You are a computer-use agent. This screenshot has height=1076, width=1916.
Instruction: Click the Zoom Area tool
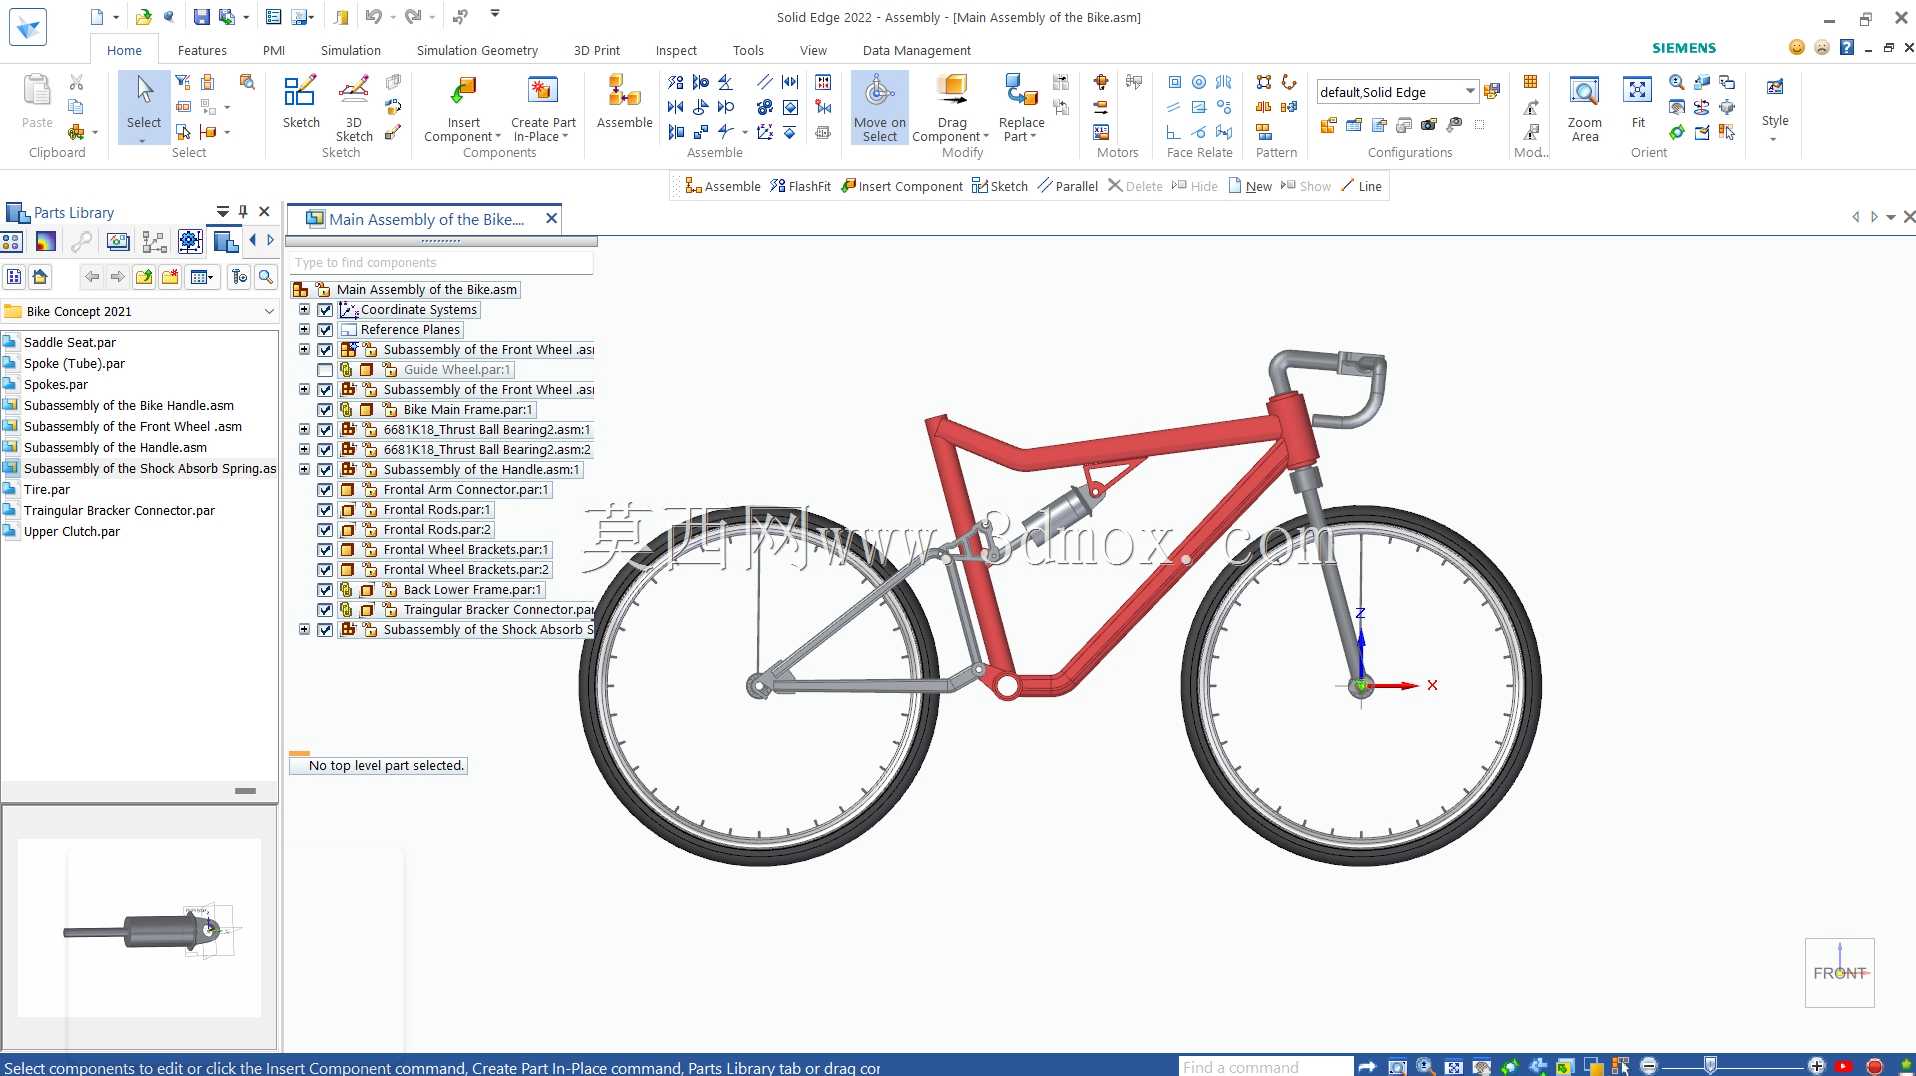[1584, 108]
